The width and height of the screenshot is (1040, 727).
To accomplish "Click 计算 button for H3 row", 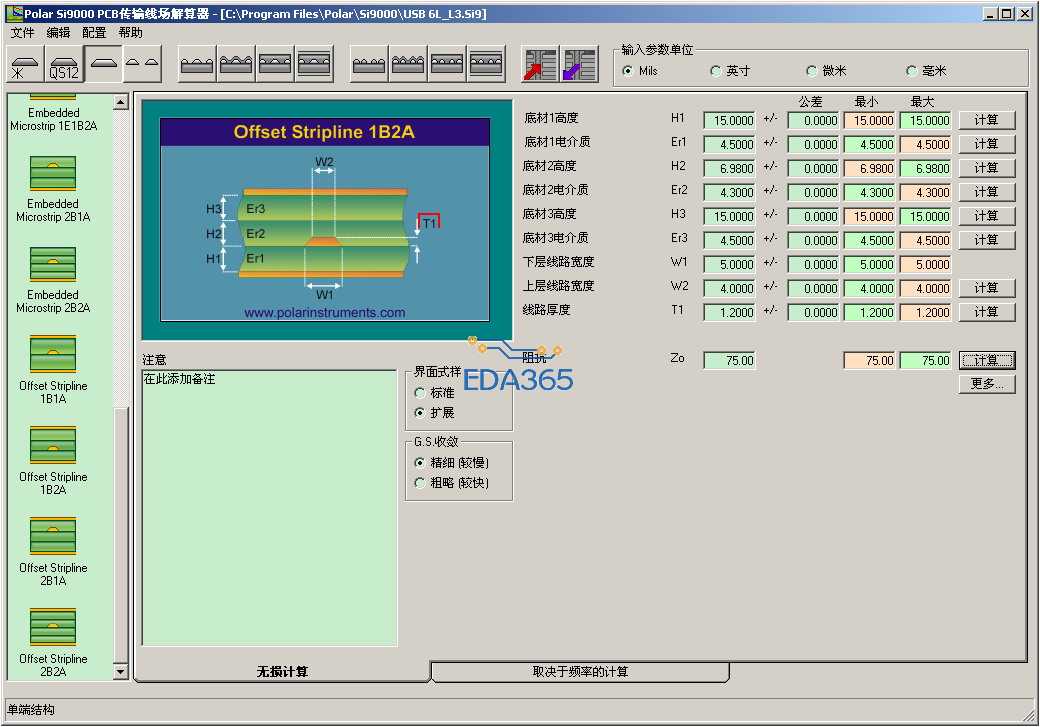I will pyautogui.click(x=986, y=216).
